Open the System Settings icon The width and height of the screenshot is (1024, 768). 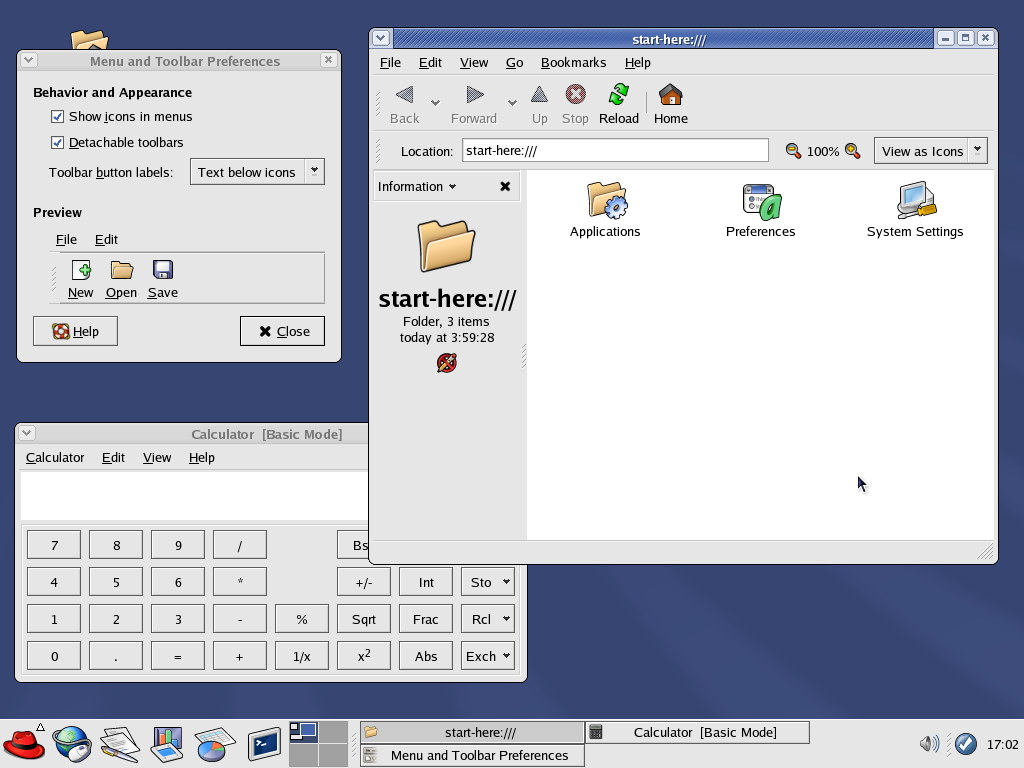coord(916,200)
